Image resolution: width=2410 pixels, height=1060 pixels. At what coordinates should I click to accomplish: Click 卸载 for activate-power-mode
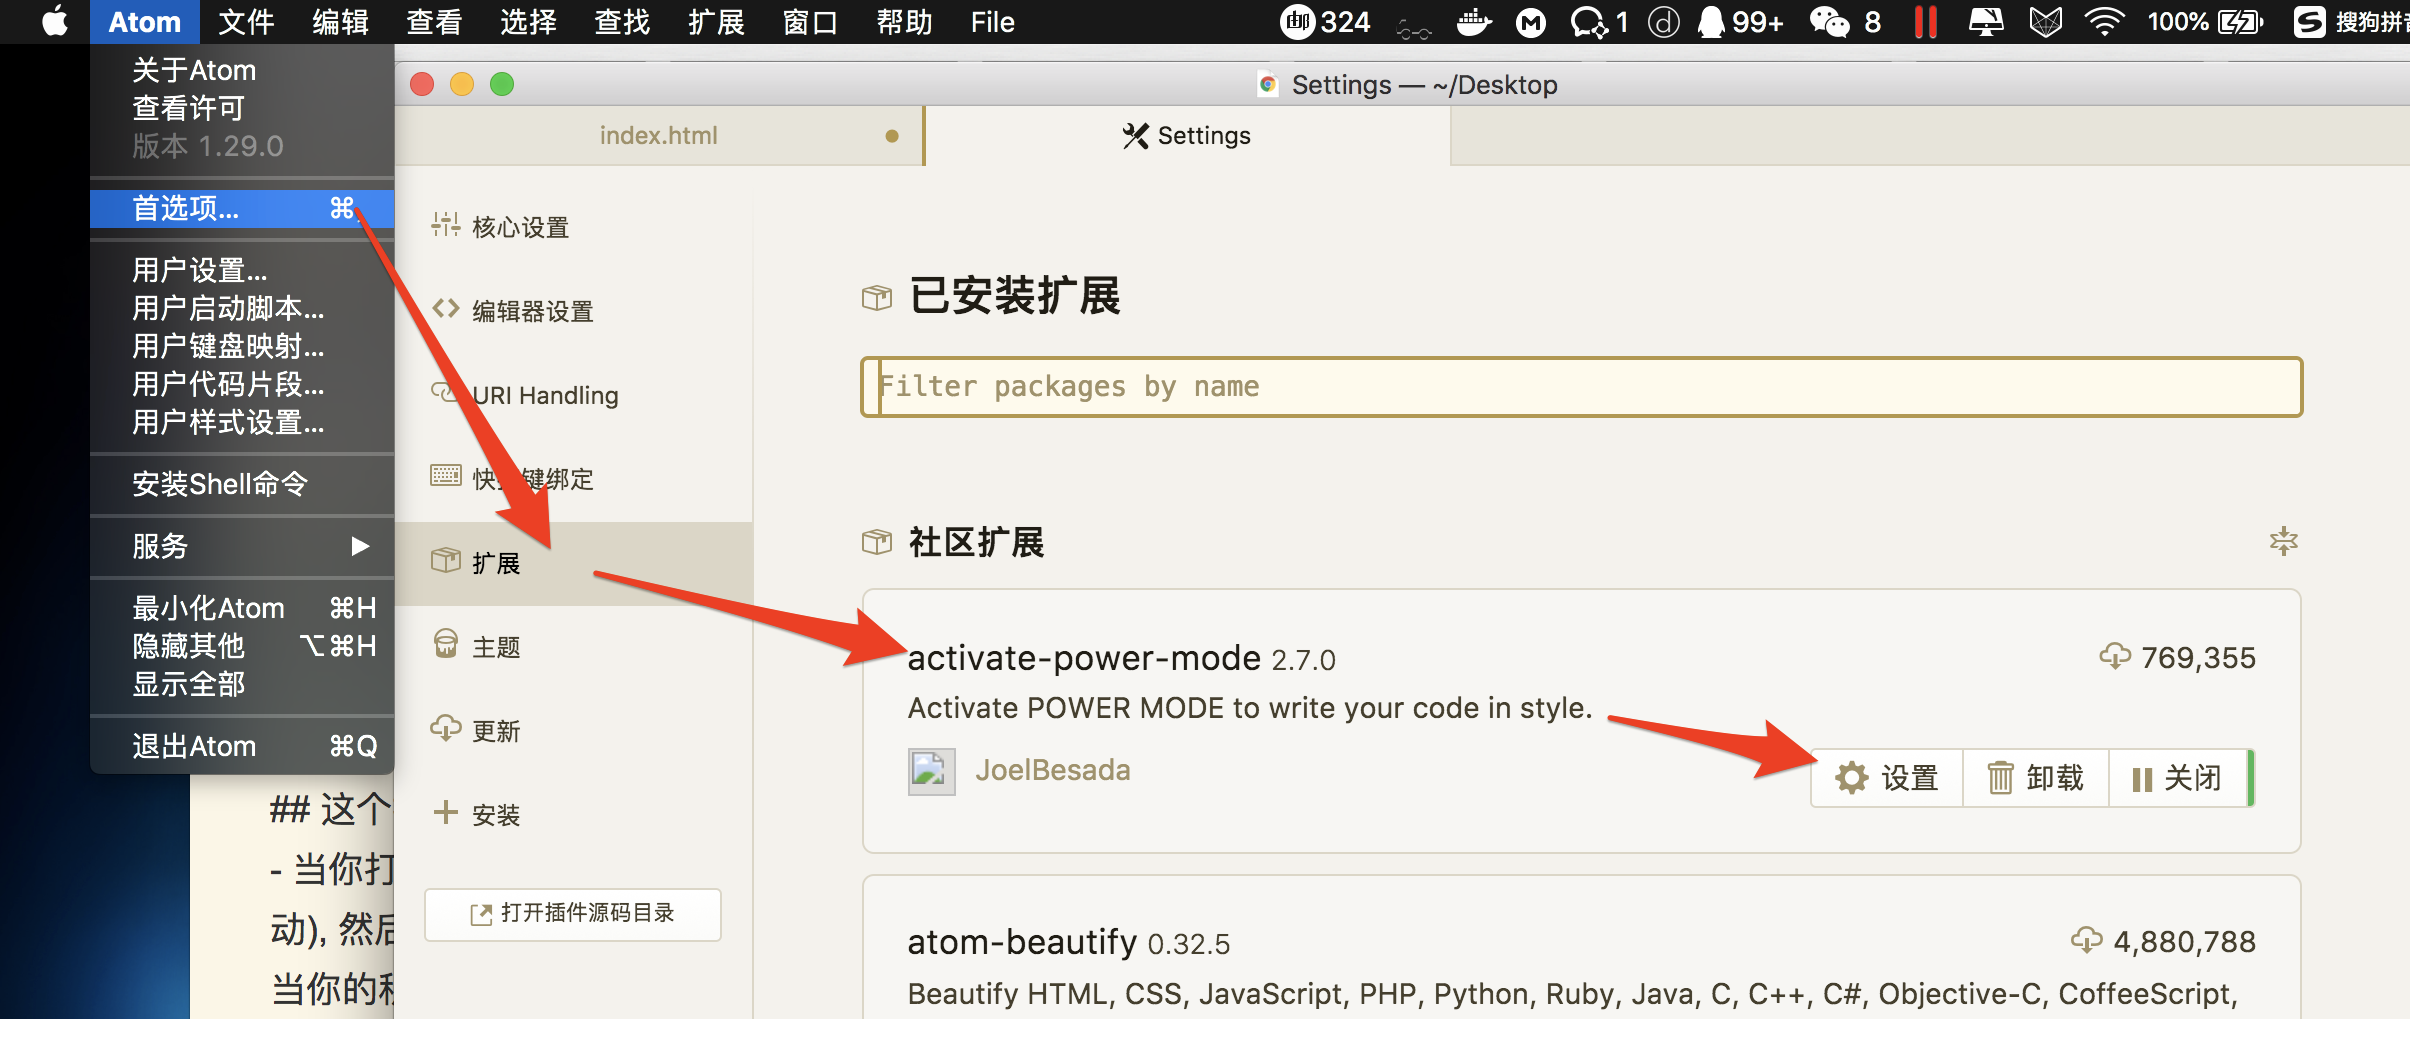tap(2035, 778)
